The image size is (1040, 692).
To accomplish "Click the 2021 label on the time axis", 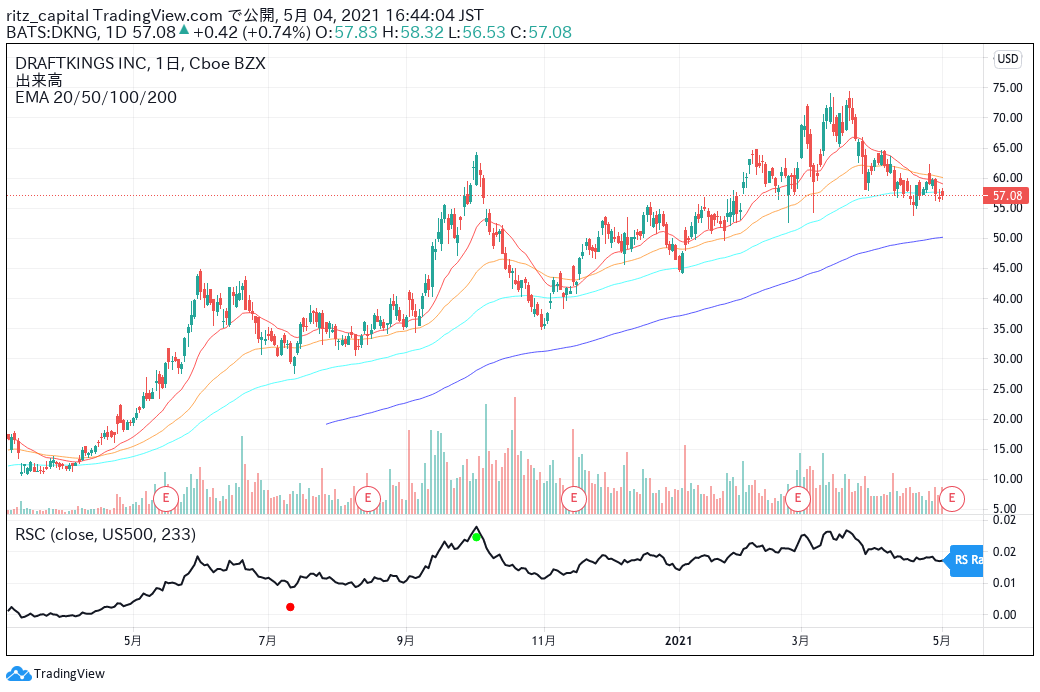I will (679, 641).
